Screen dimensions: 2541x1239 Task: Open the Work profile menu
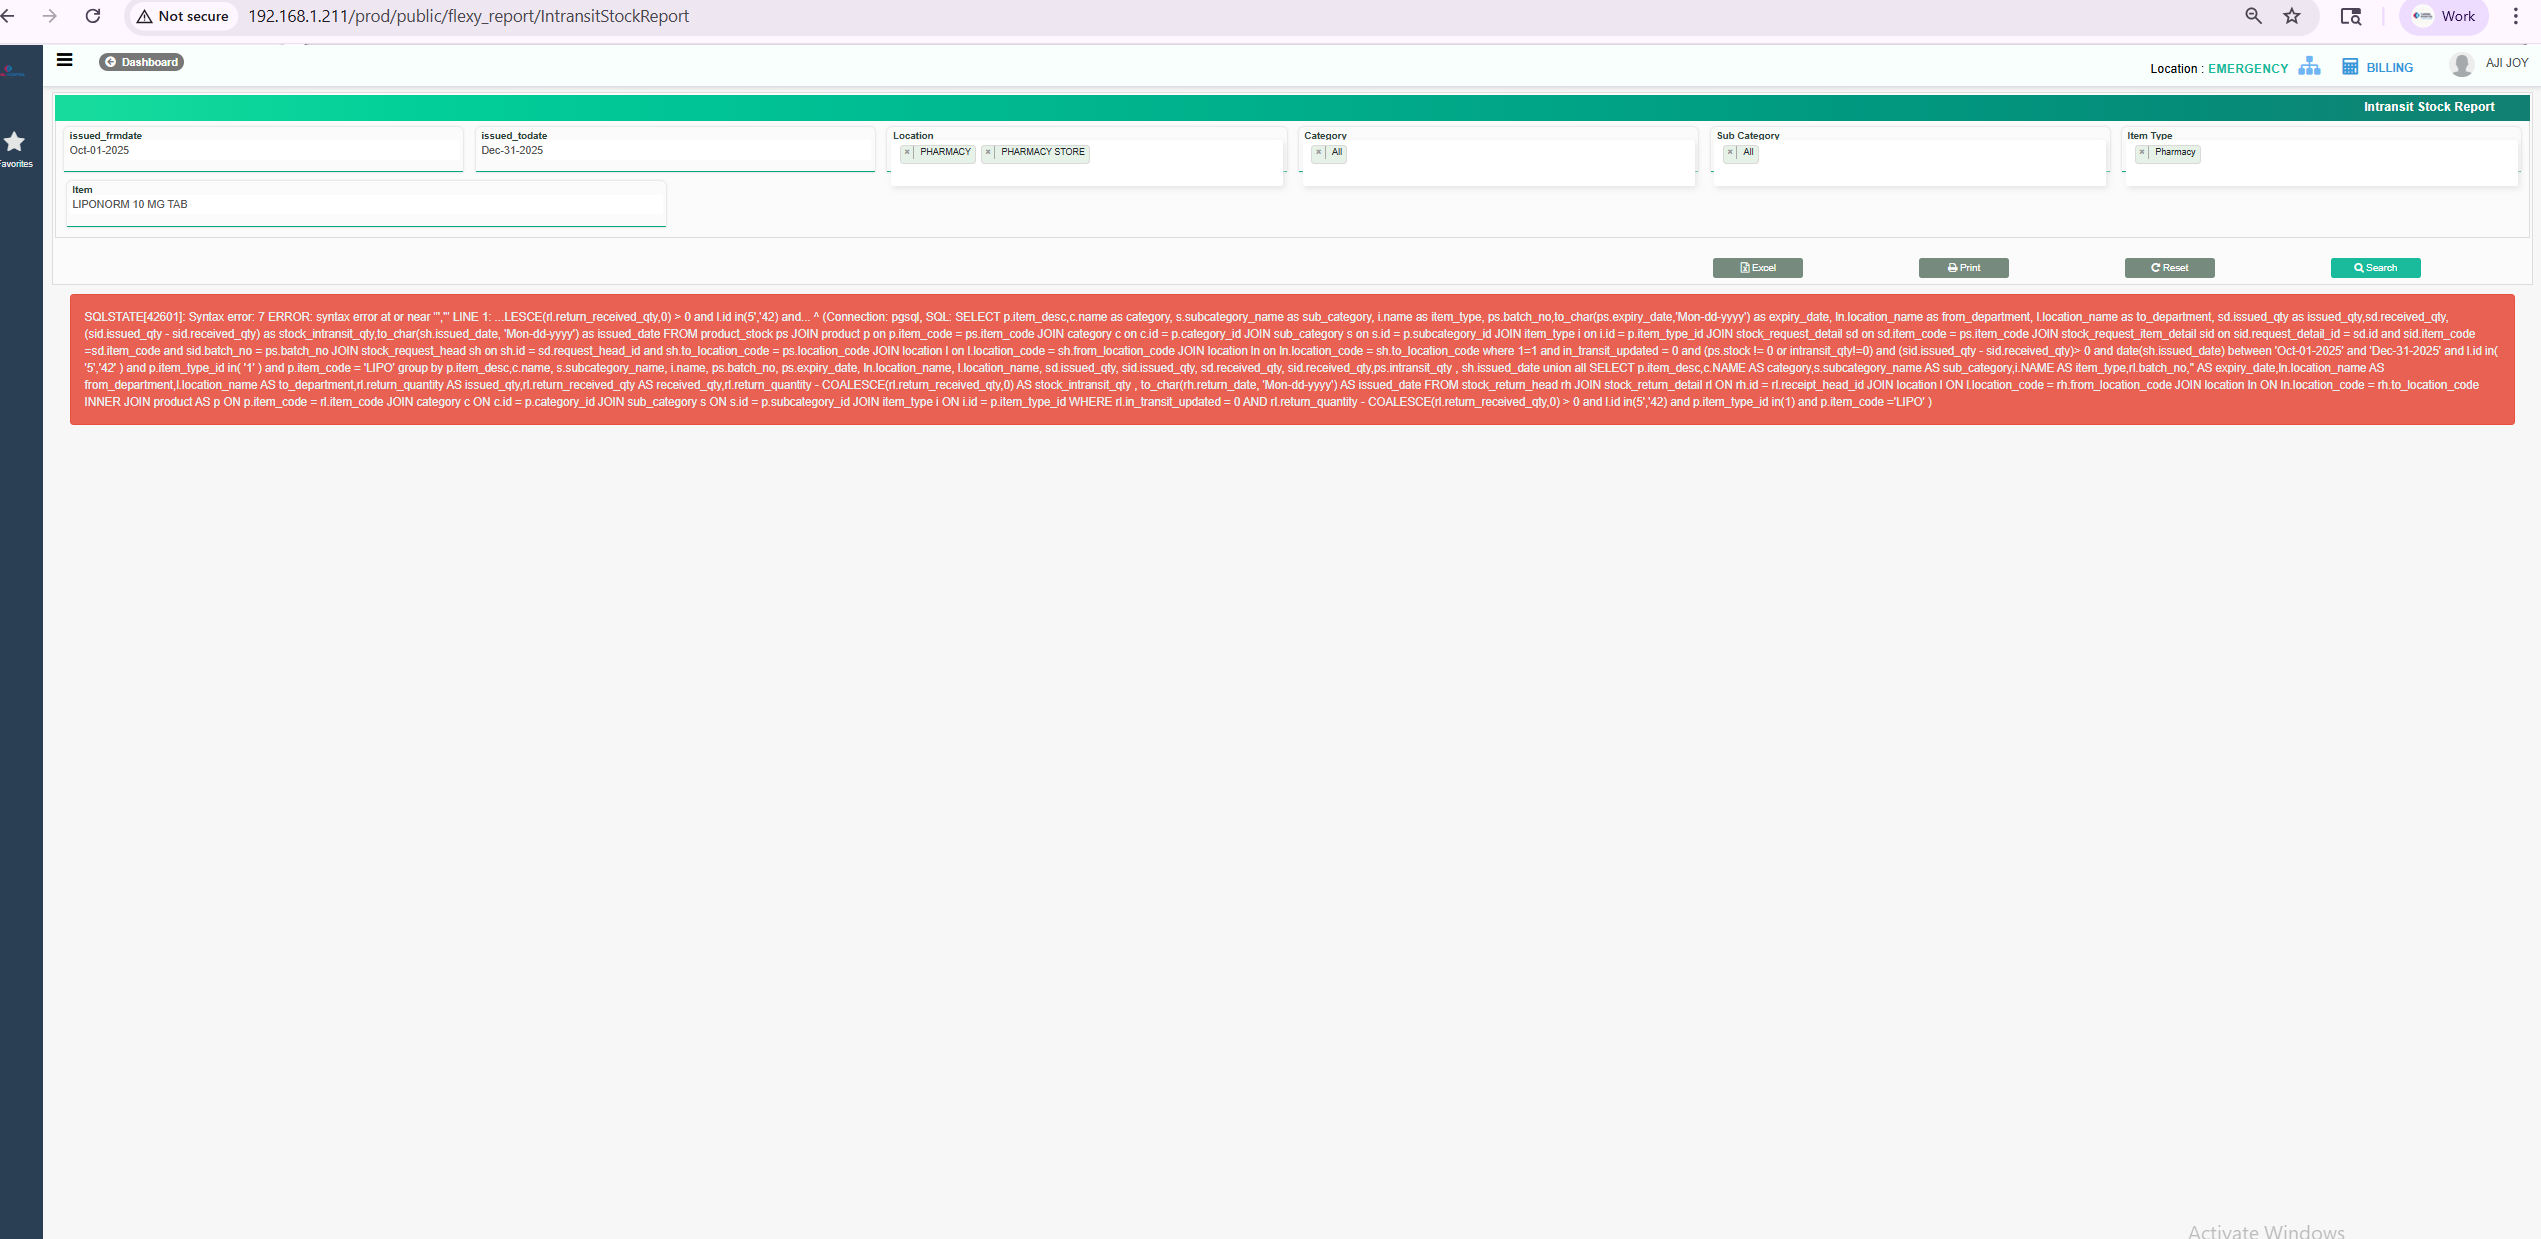tap(2443, 16)
